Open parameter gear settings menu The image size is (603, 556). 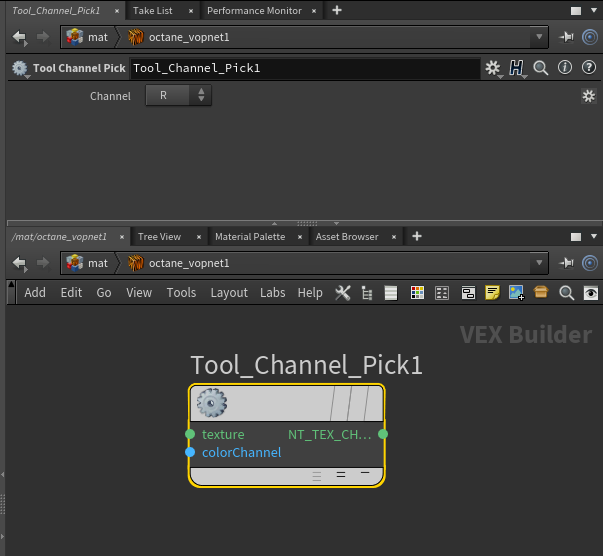tap(493, 68)
